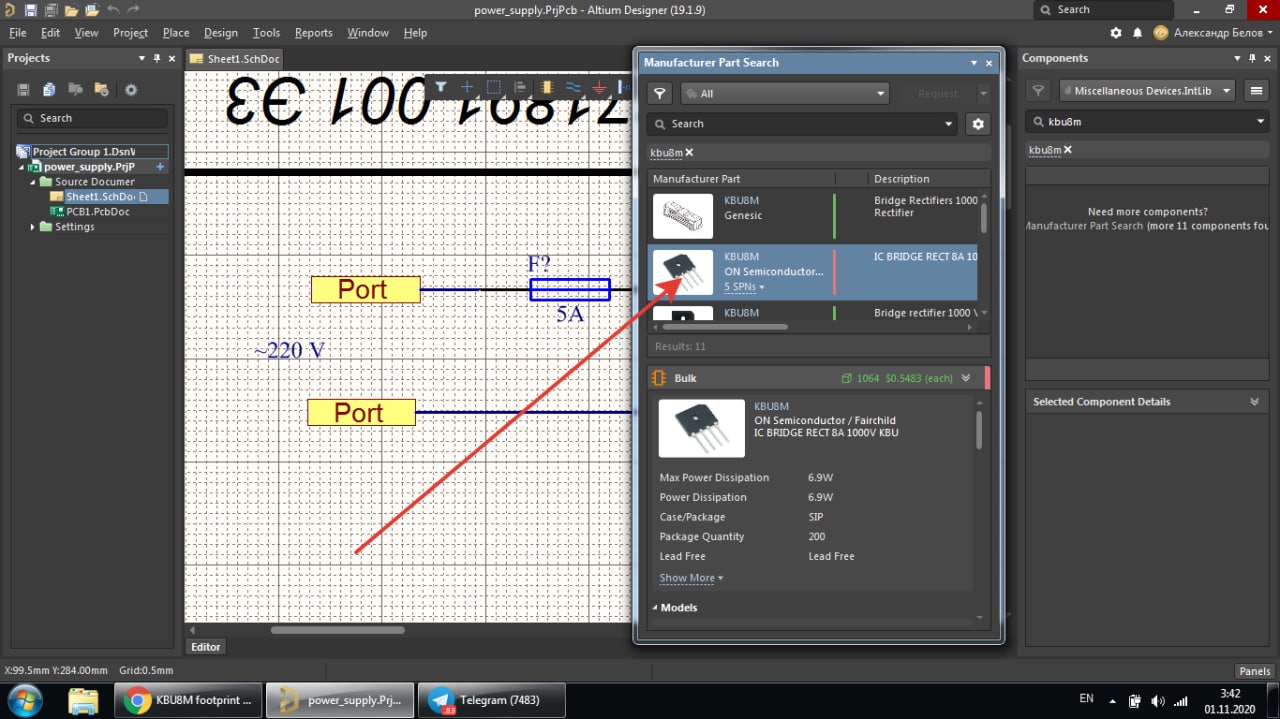Open the Components panel hamburger menu

coord(1256,91)
